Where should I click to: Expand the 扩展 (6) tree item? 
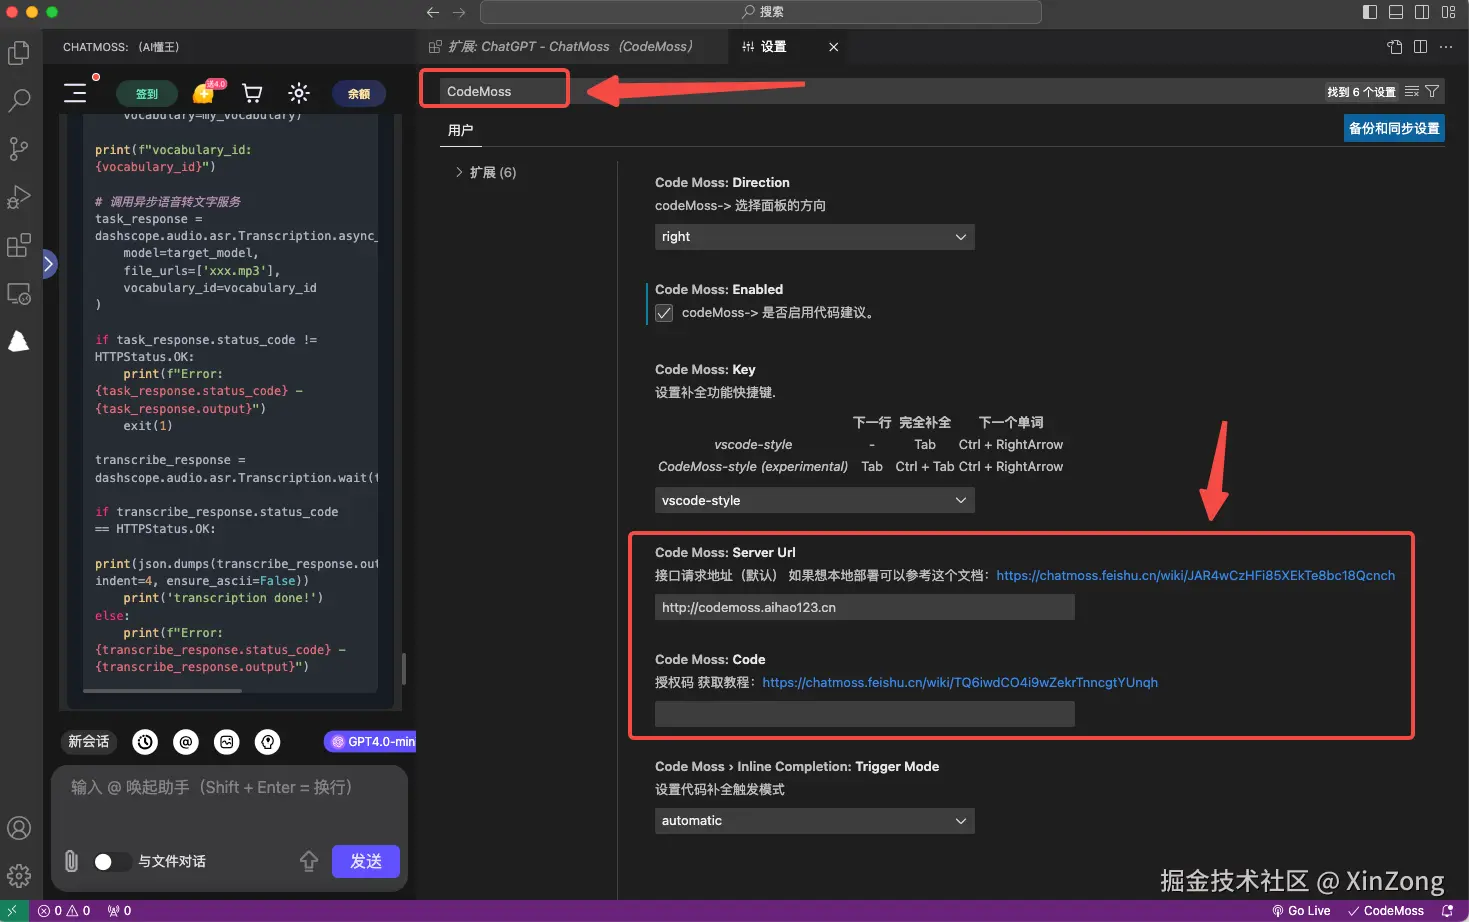(486, 172)
